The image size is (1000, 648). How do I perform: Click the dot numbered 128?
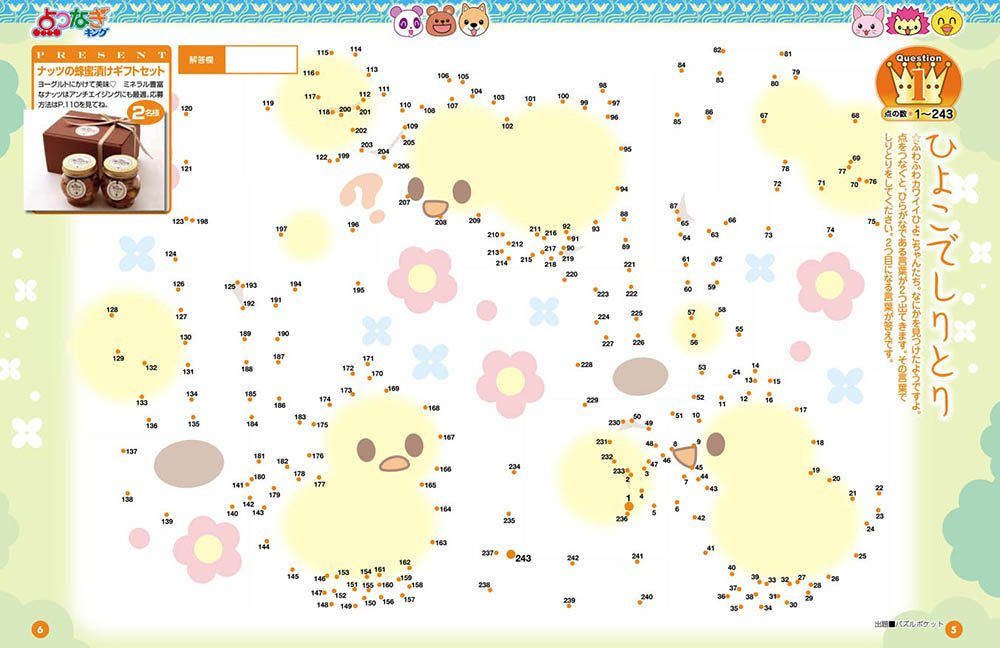click(x=112, y=315)
